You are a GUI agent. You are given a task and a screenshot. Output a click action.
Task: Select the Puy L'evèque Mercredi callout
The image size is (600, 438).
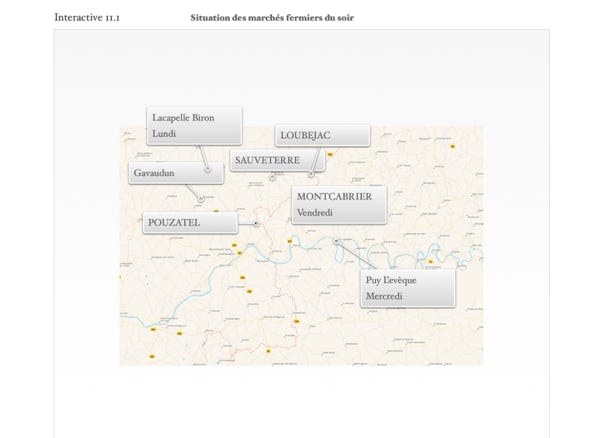pos(407,288)
